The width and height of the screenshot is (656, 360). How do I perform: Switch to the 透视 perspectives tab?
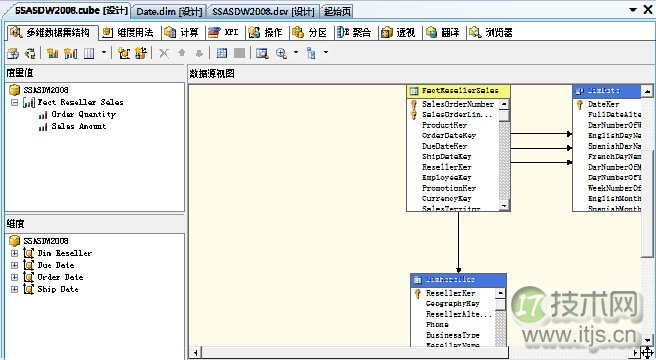coord(398,33)
